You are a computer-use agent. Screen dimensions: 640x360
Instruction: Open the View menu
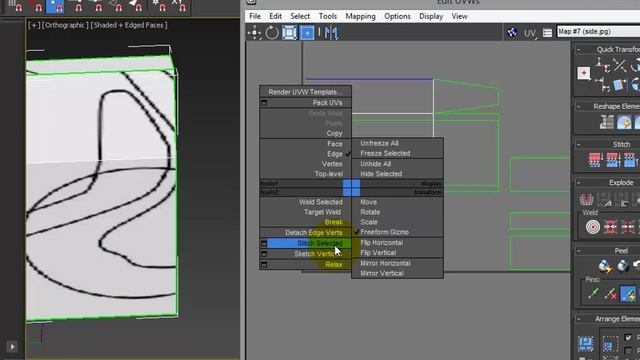(x=459, y=16)
